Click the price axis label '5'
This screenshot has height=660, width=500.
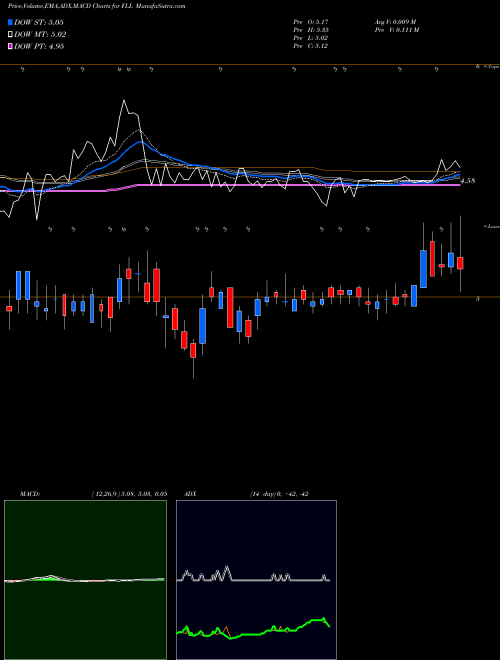(478, 298)
